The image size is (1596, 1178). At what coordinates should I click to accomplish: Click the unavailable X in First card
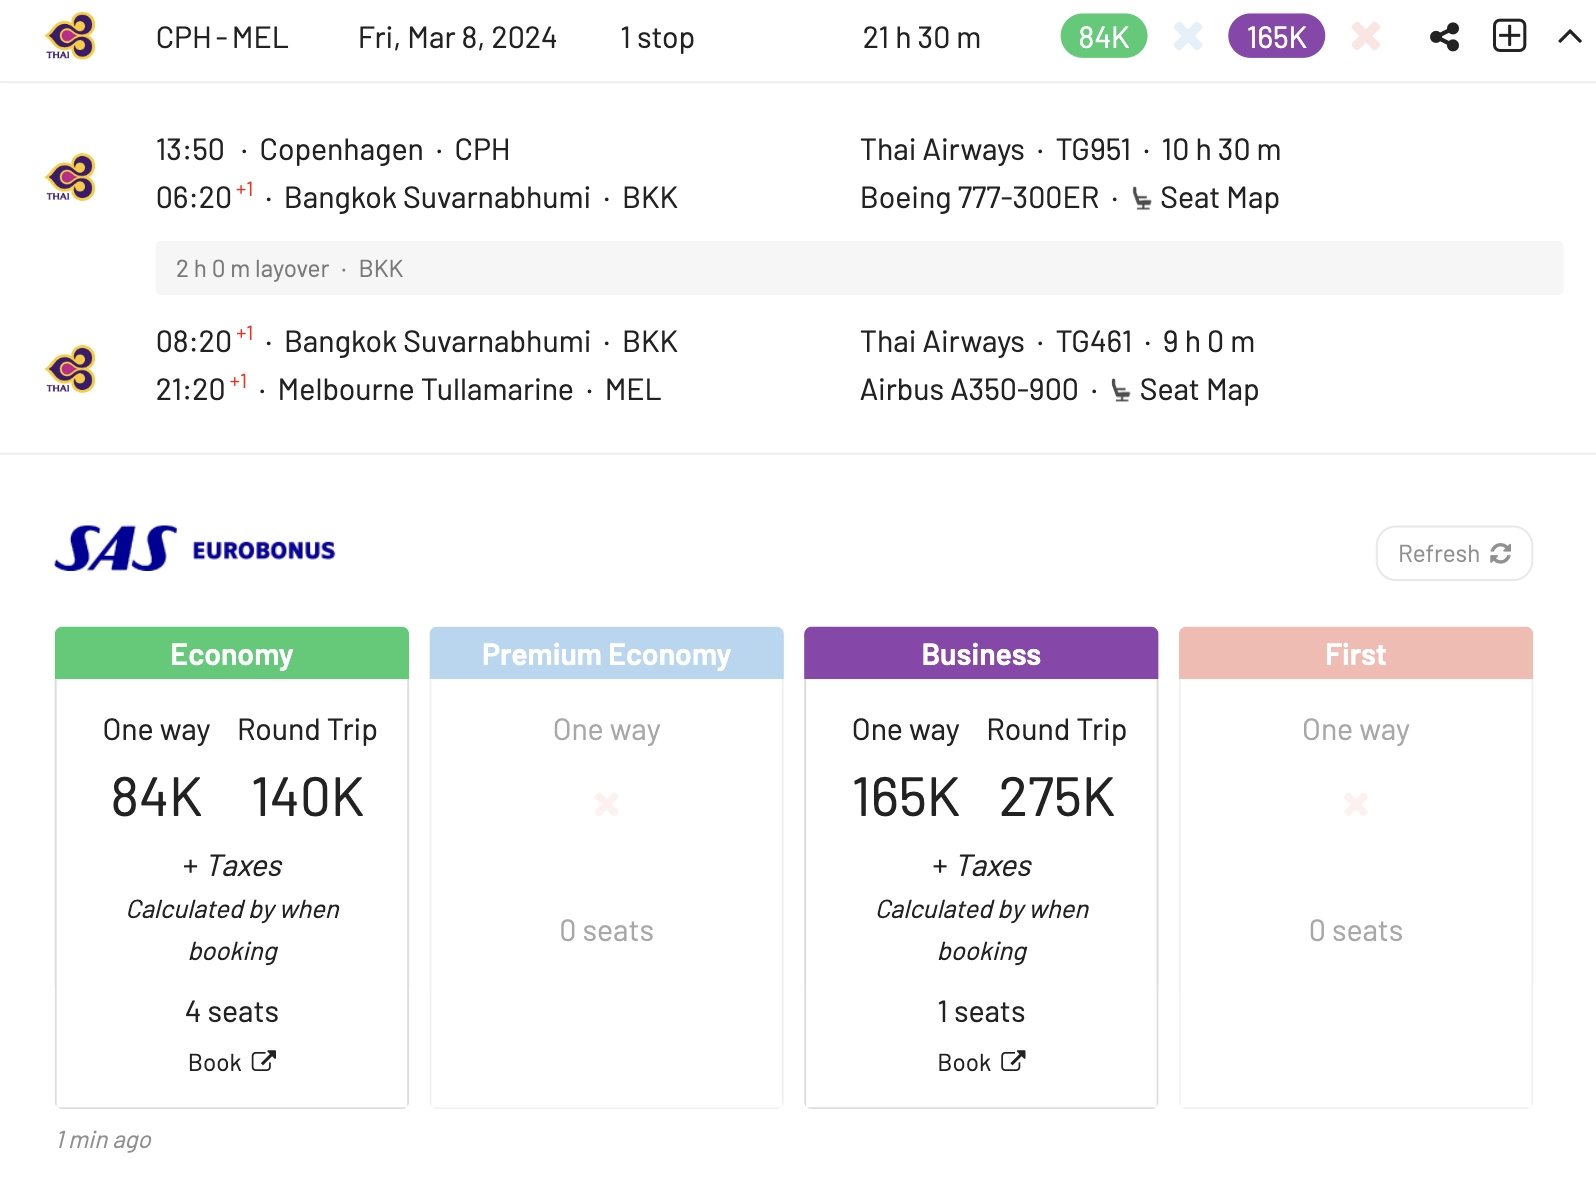(x=1356, y=804)
